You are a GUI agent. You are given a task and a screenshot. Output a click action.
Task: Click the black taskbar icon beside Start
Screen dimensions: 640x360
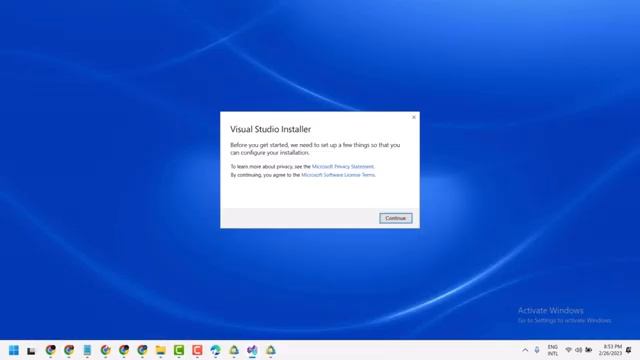[31, 351]
